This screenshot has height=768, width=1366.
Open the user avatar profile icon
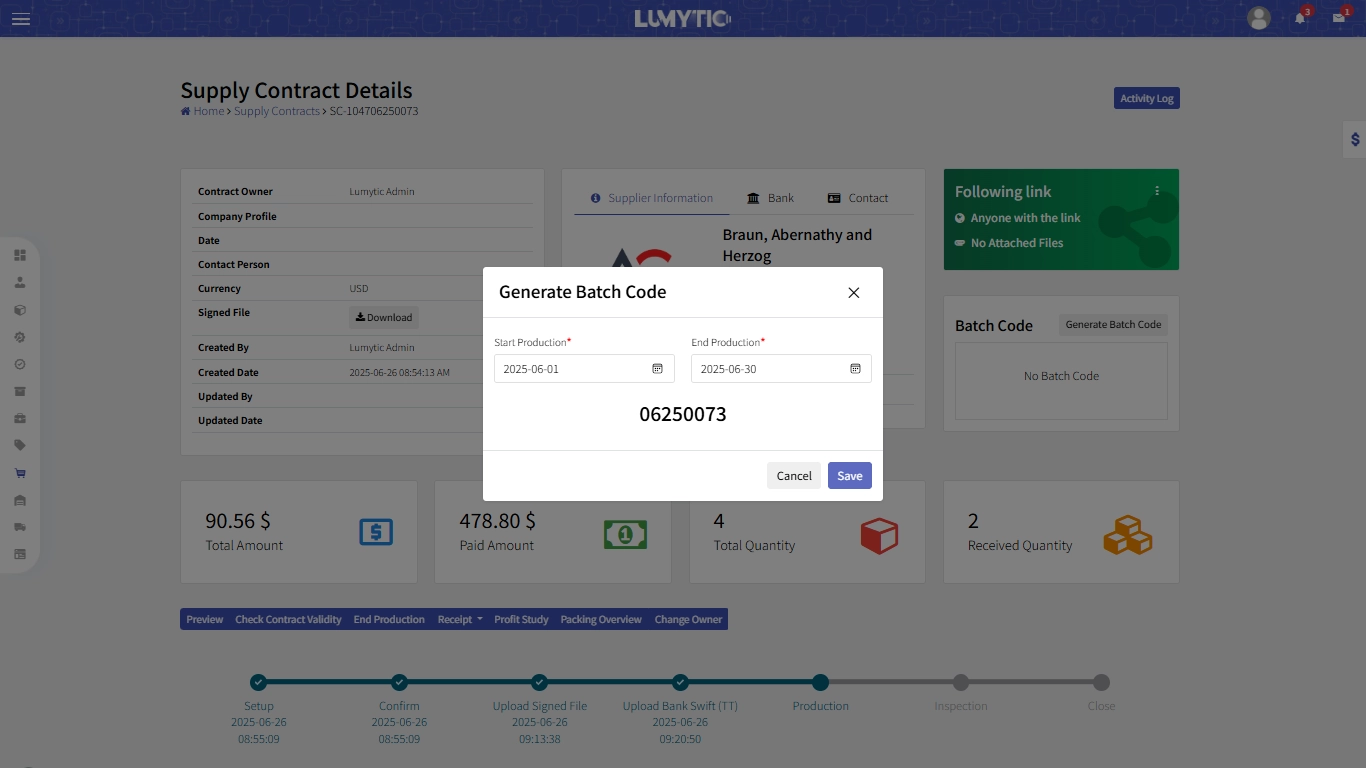tap(1258, 18)
